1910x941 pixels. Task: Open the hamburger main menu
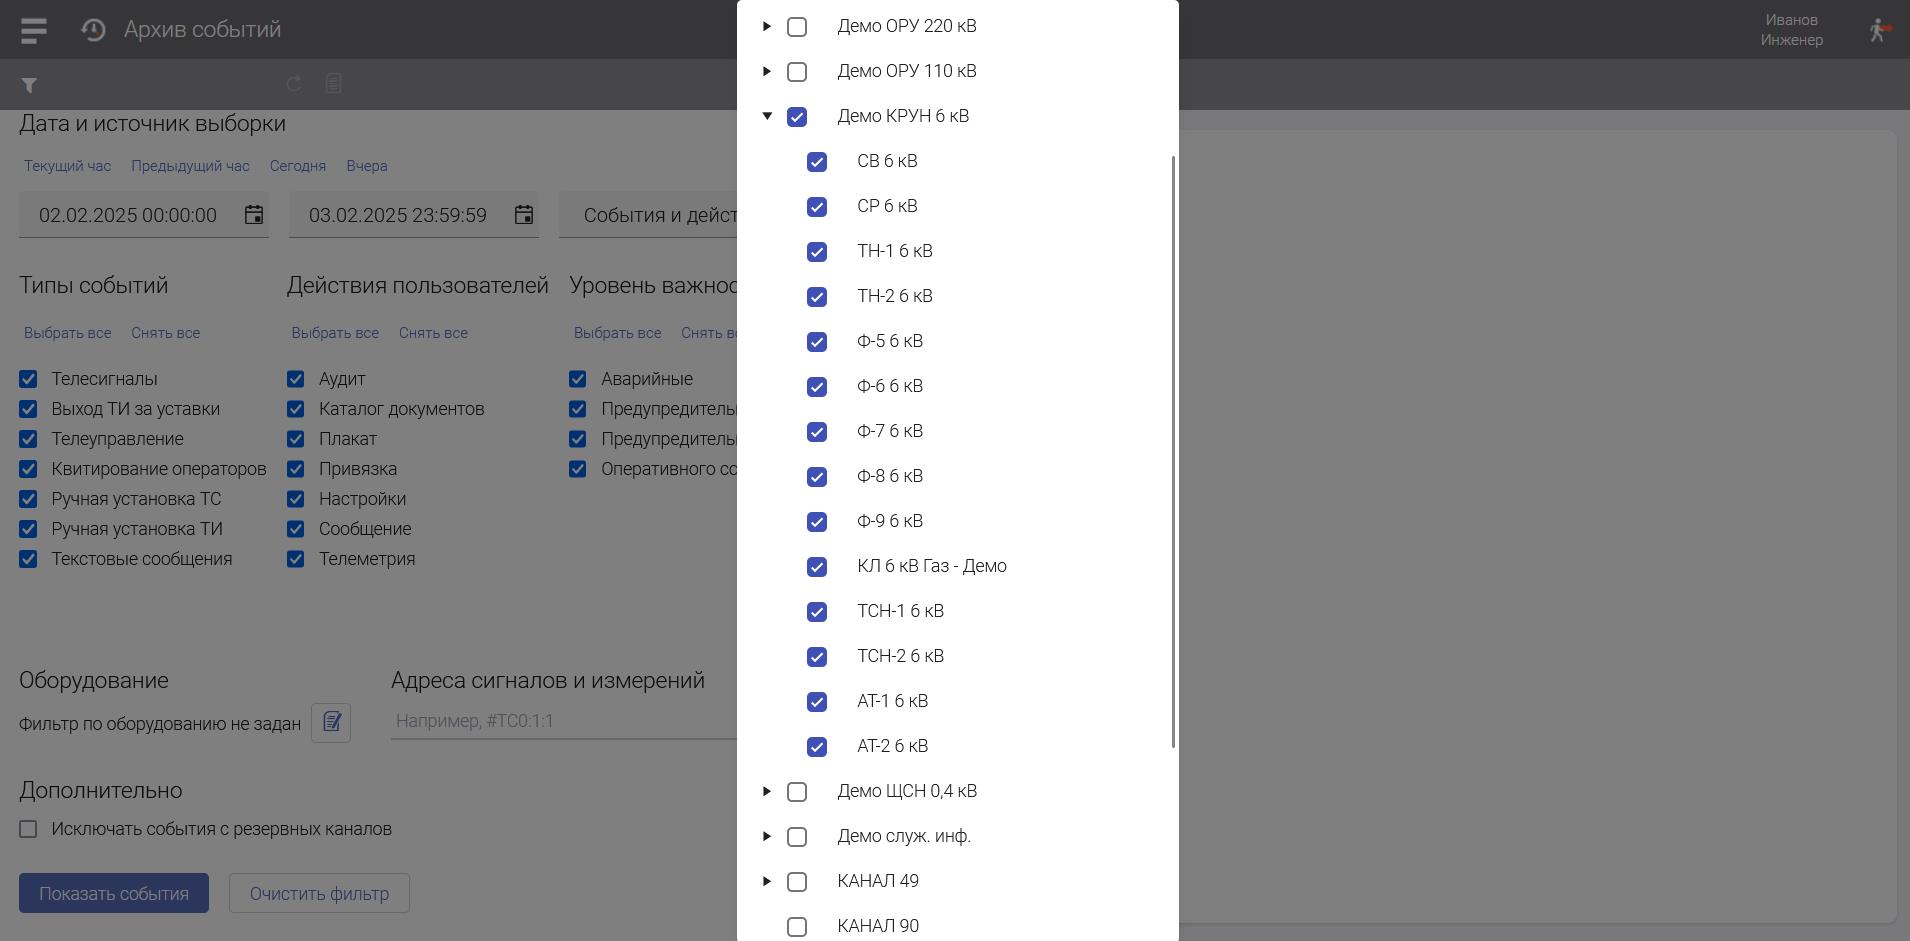click(34, 30)
